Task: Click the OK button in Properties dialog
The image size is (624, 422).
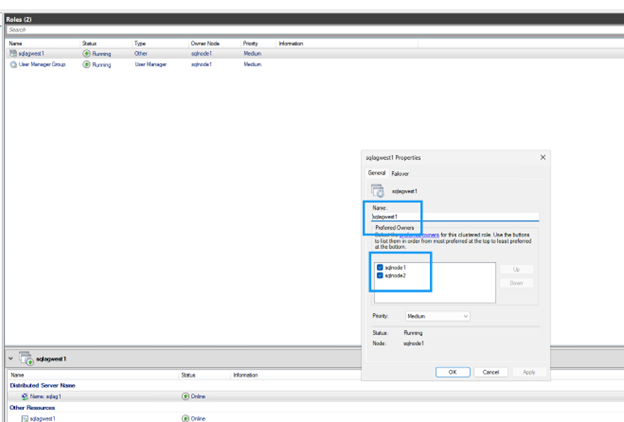Action: pyautogui.click(x=453, y=372)
